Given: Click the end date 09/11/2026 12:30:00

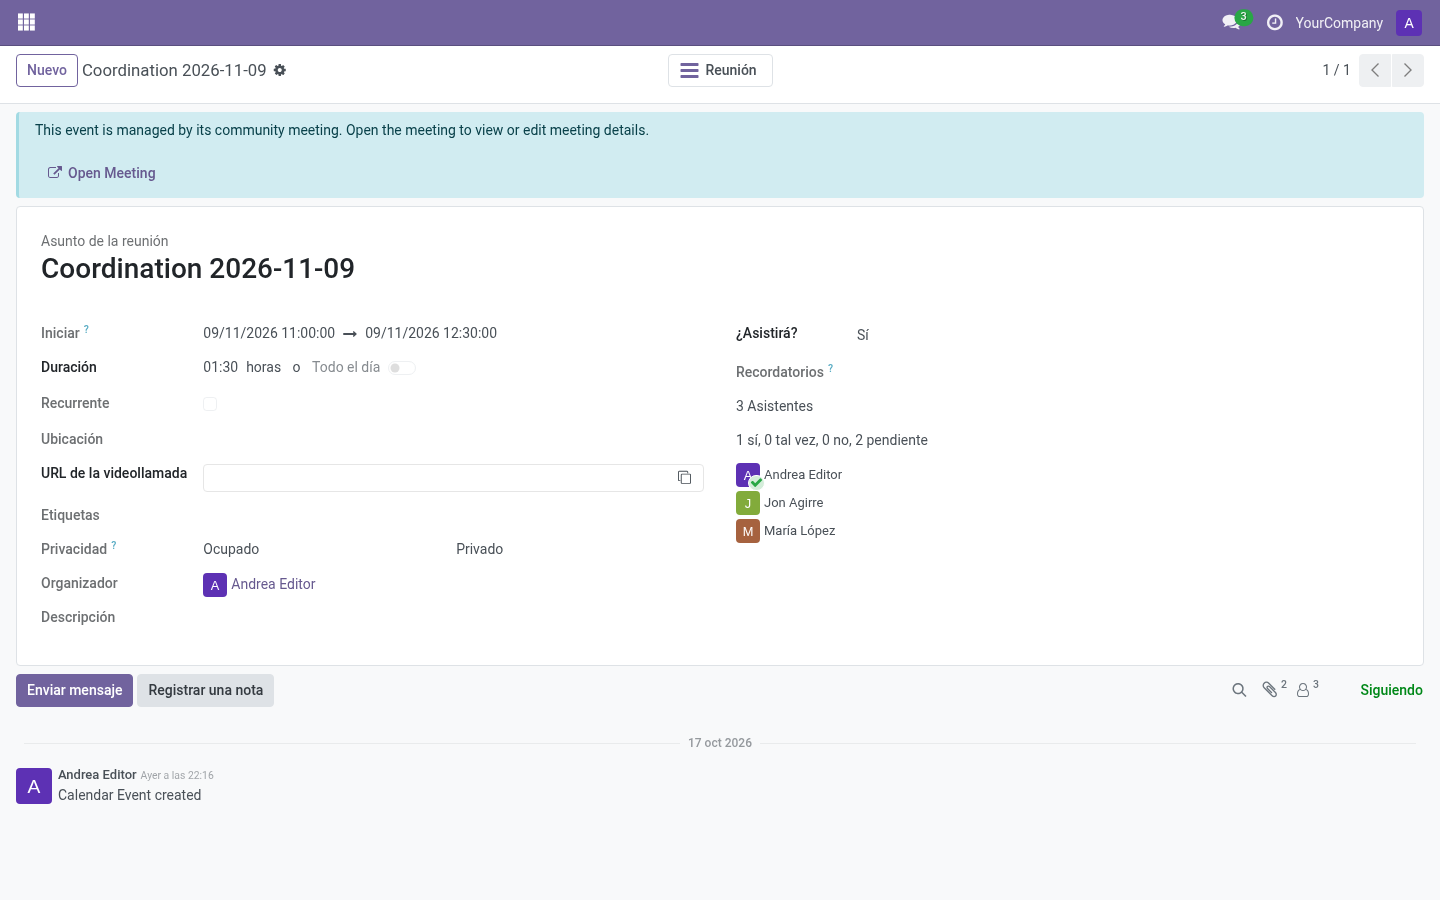Looking at the screenshot, I should (431, 333).
